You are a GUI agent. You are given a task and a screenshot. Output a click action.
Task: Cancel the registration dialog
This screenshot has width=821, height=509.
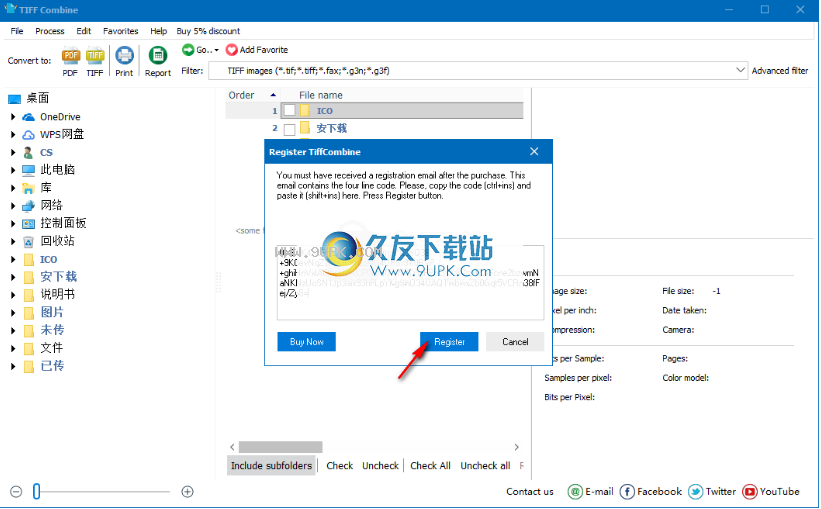[515, 341]
